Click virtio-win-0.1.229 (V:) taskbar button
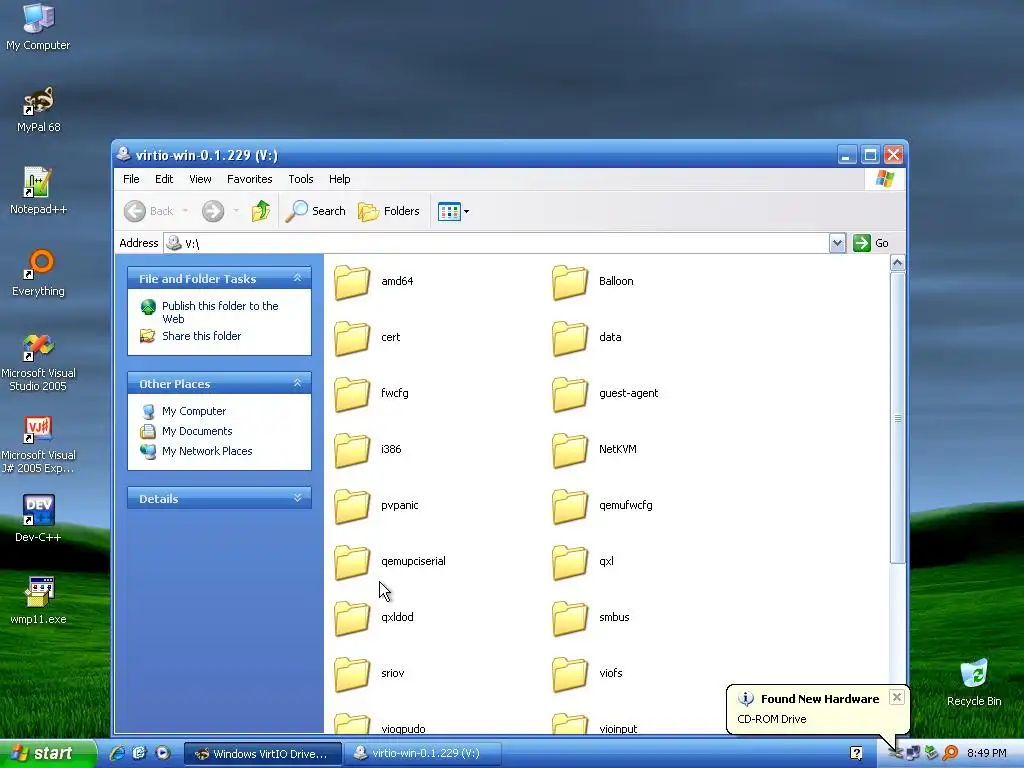The width and height of the screenshot is (1024, 768). click(x=422, y=754)
